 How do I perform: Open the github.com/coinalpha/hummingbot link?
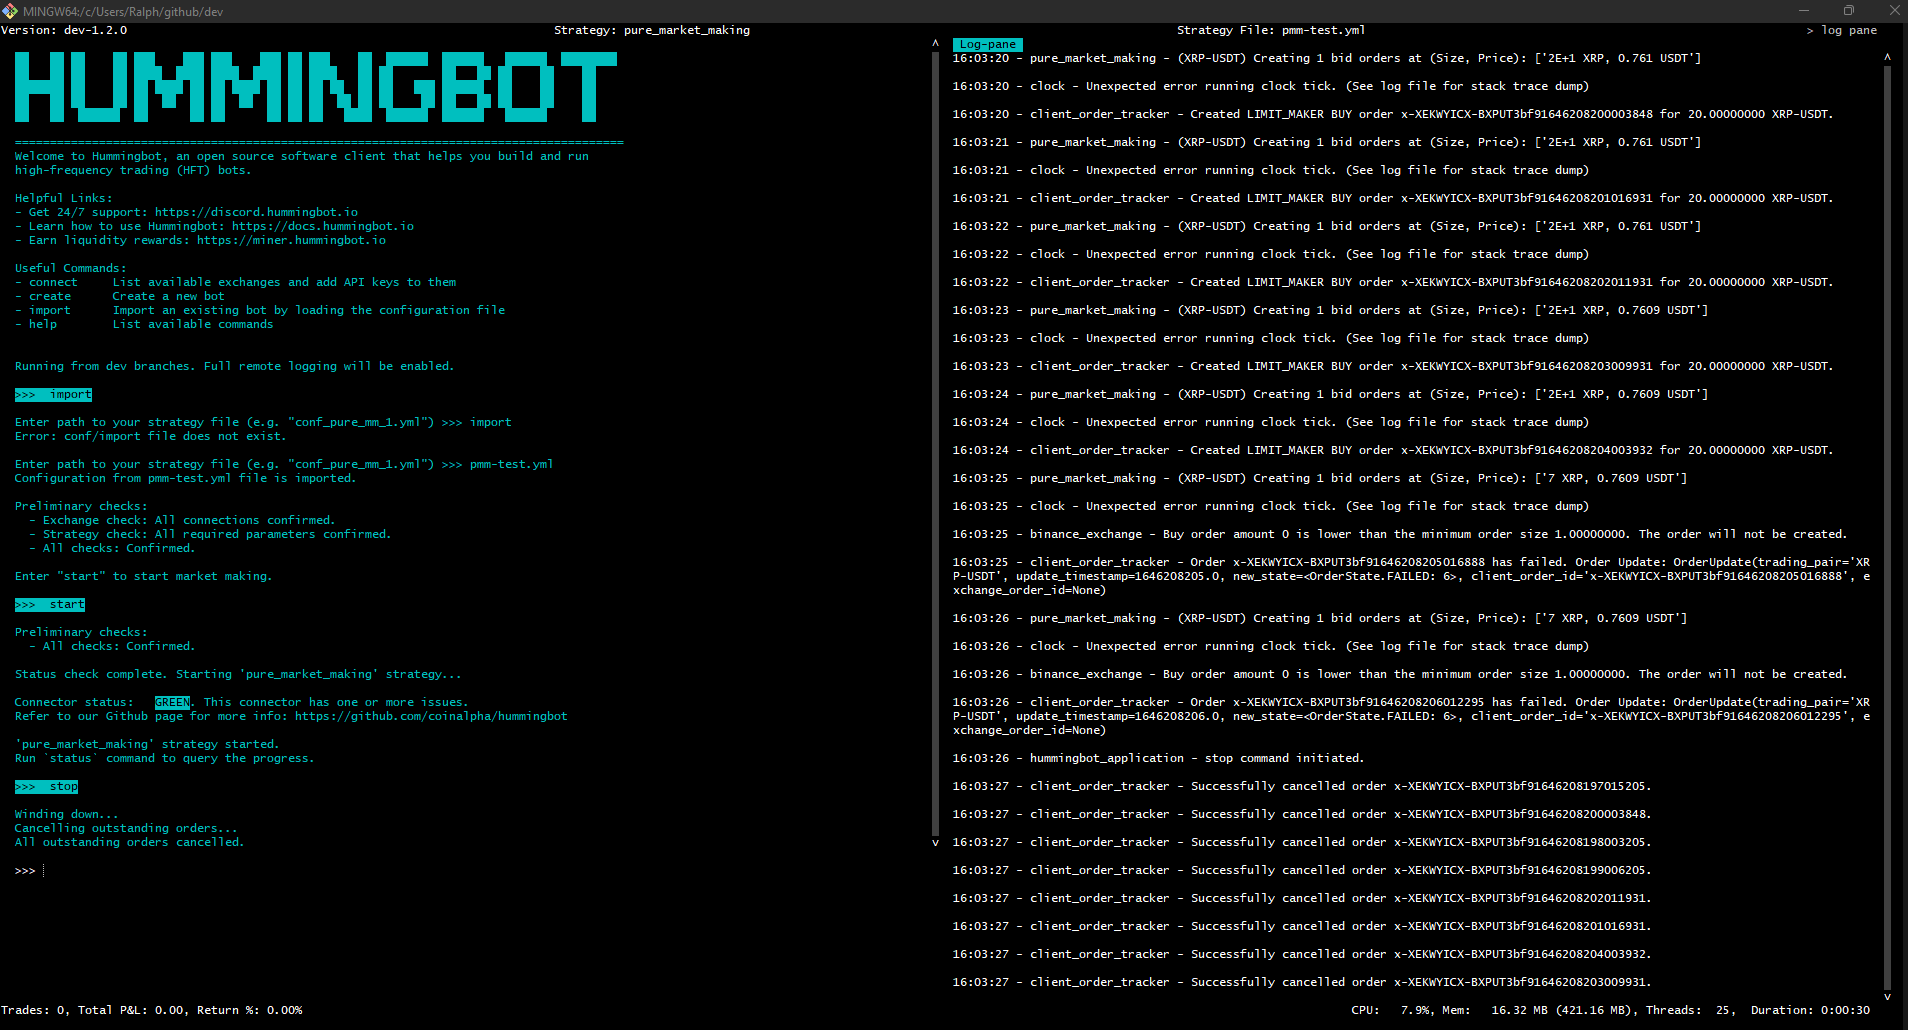431,716
